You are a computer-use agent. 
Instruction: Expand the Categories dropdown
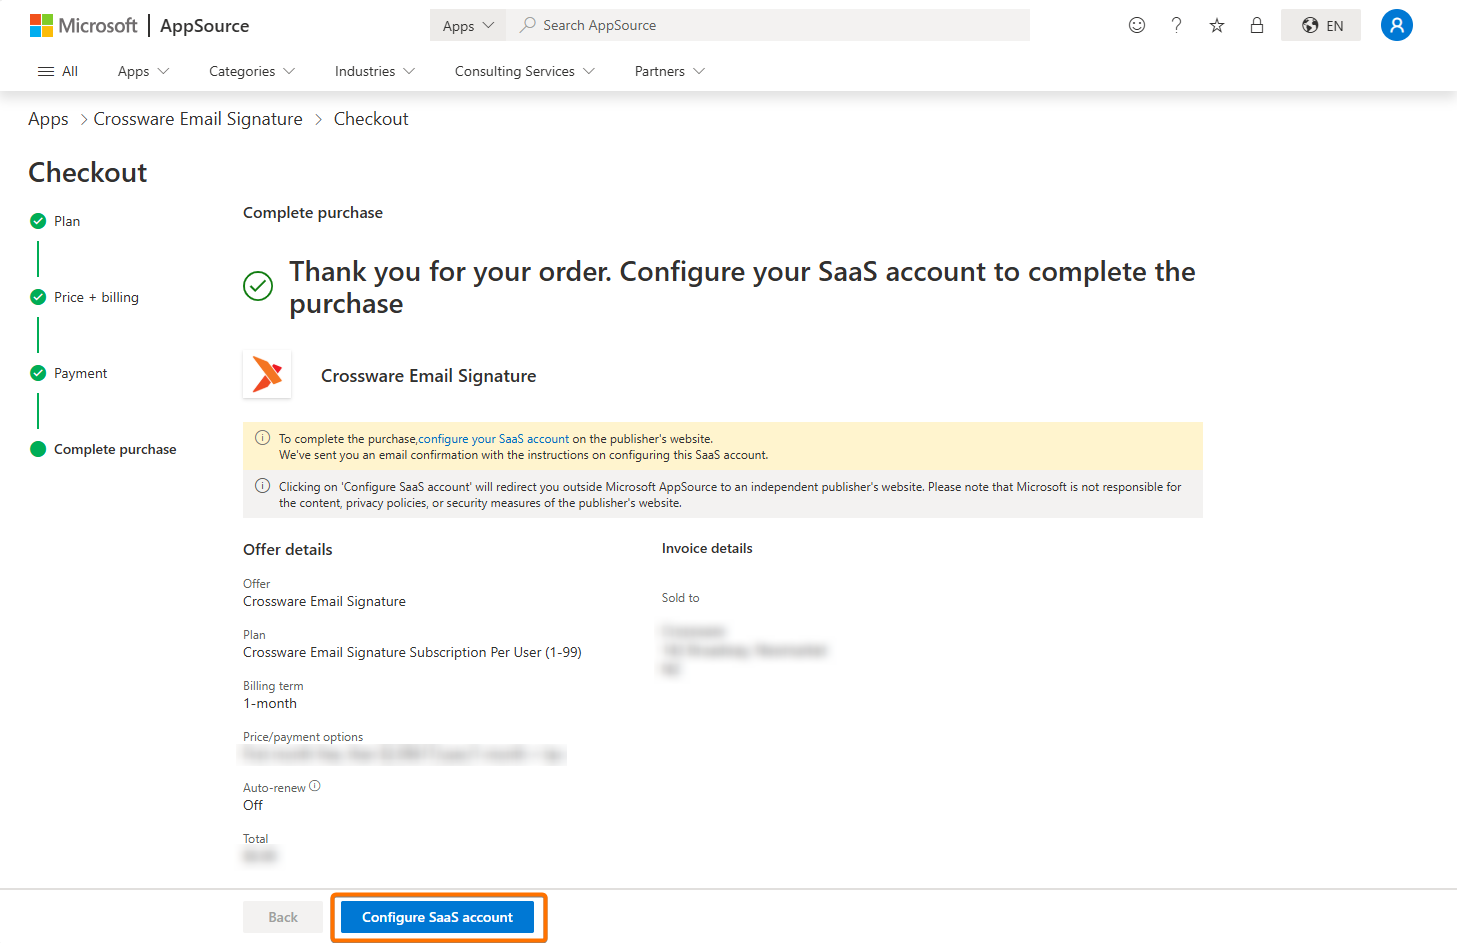(251, 71)
